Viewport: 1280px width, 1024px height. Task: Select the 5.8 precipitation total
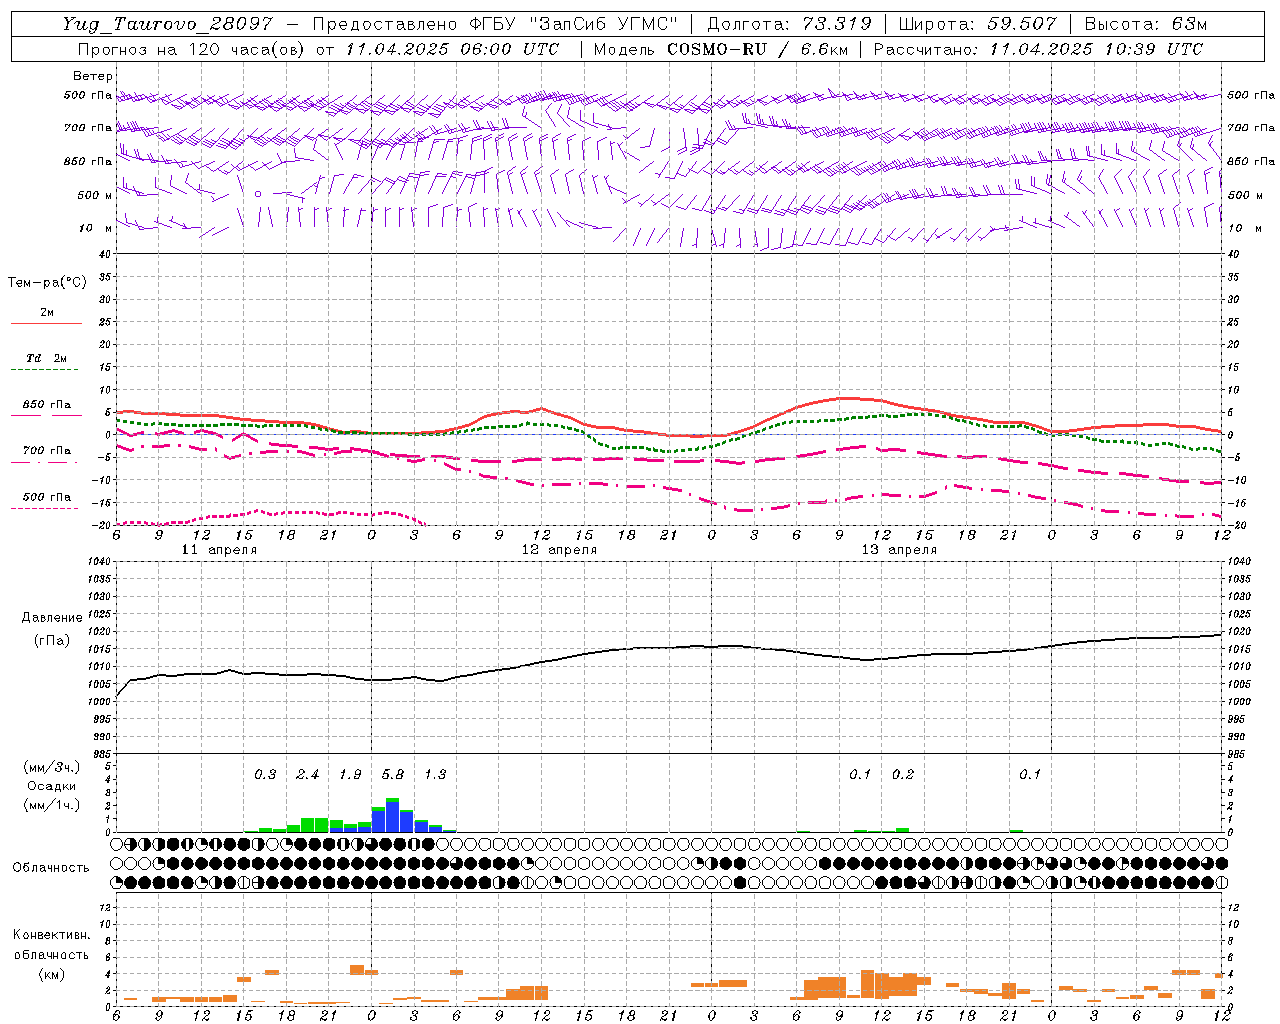pyautogui.click(x=393, y=775)
